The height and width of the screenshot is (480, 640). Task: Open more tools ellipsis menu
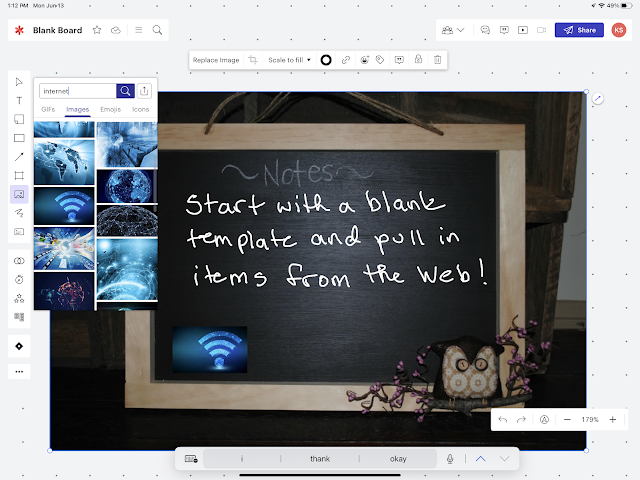click(x=19, y=372)
